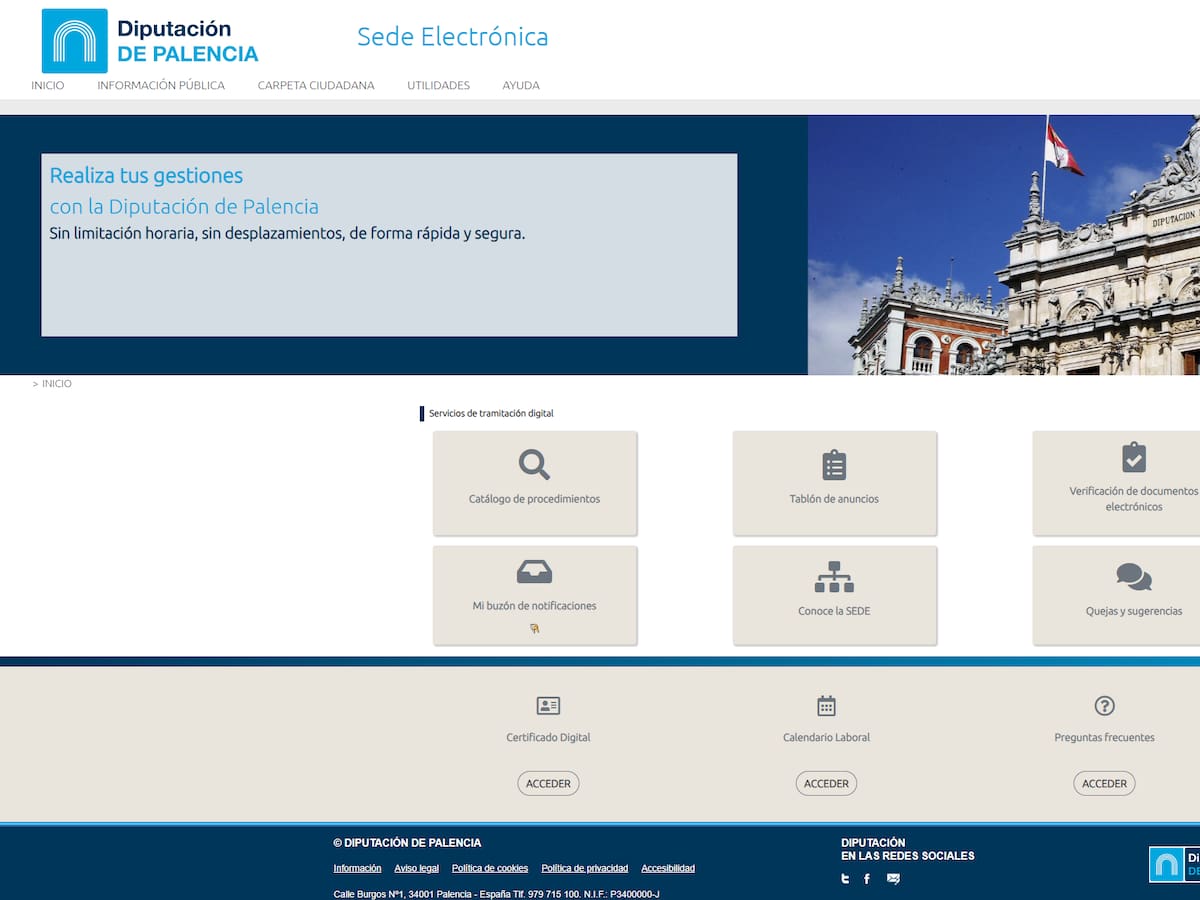Follow the Aviso legal footer link
Screen dimensions: 1200x900
point(416,868)
